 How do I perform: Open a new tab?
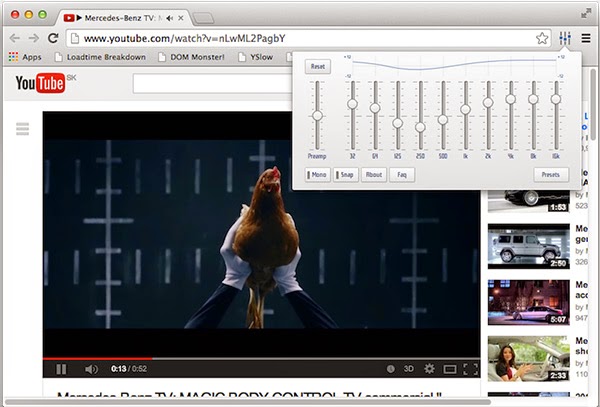203,18
